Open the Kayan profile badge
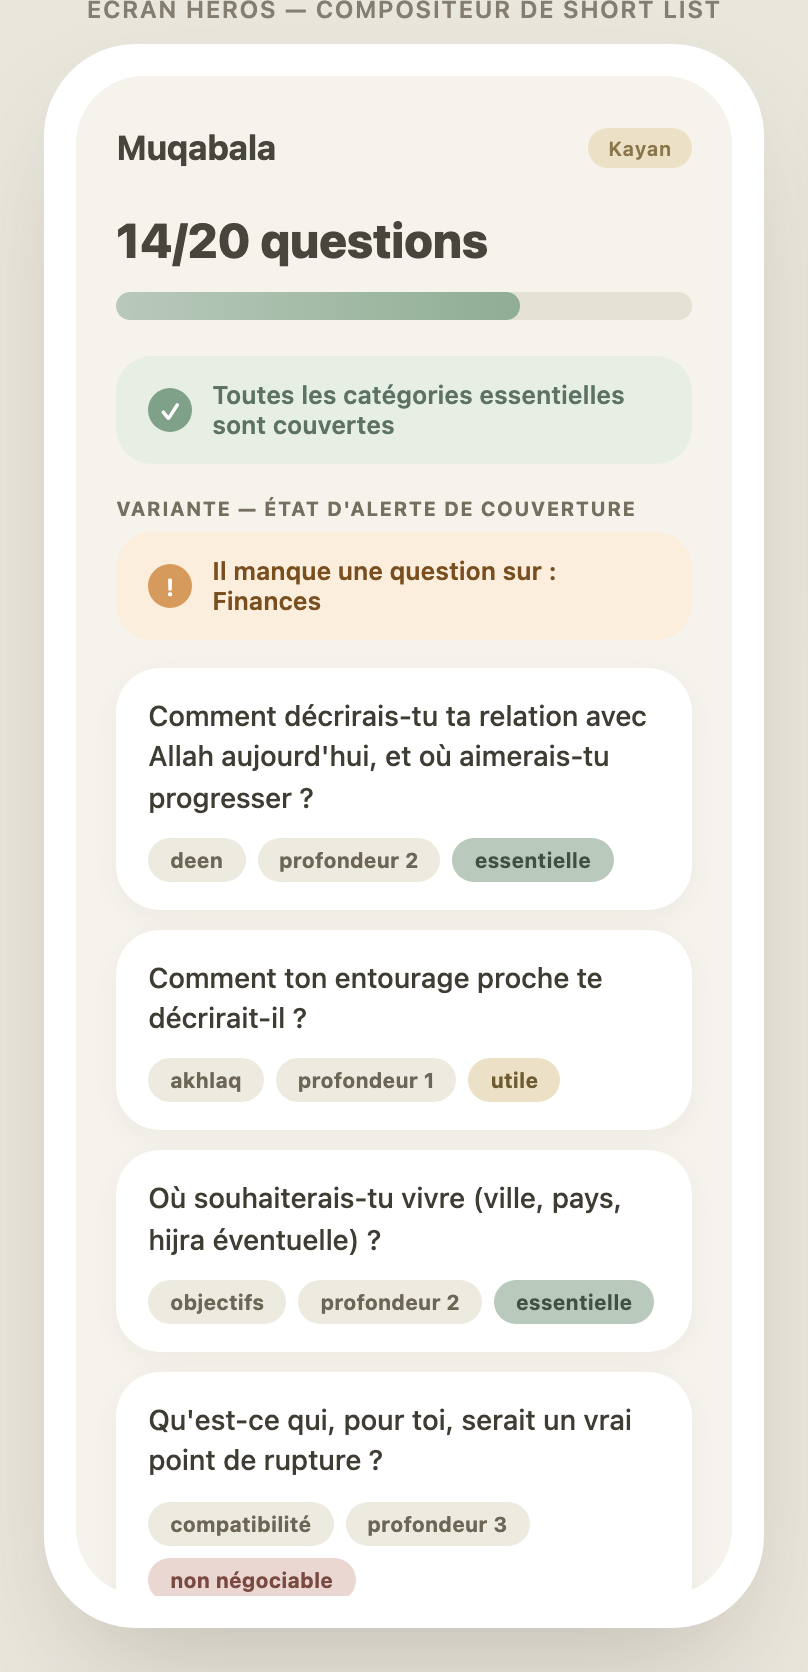The image size is (808, 1672). click(640, 148)
